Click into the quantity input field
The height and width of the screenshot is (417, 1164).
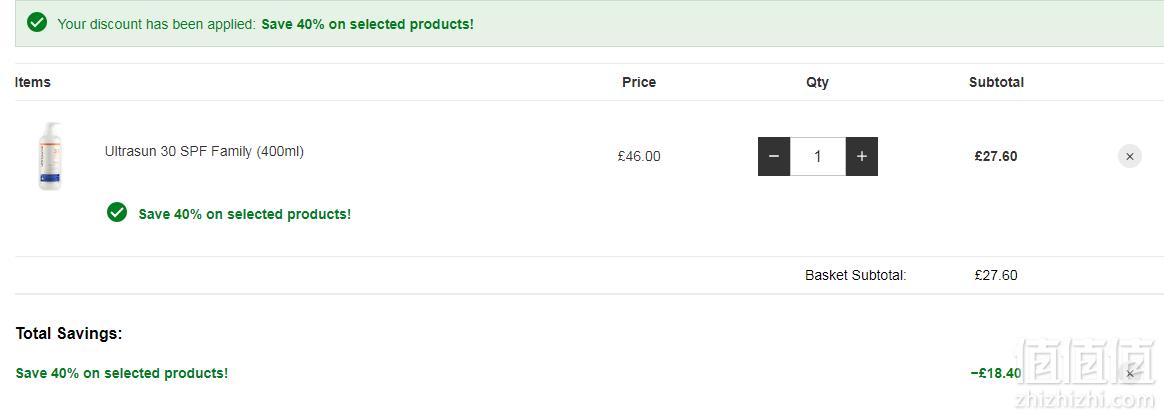(x=817, y=157)
